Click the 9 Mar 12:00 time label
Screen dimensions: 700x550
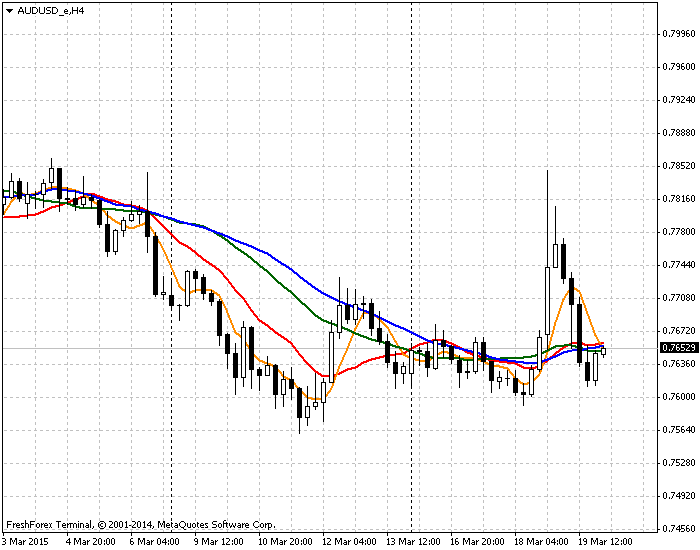click(x=219, y=542)
